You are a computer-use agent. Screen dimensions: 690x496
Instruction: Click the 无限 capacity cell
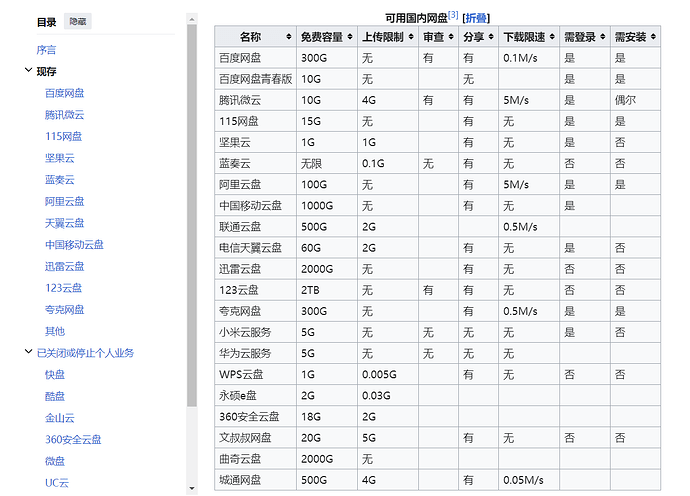pos(327,163)
